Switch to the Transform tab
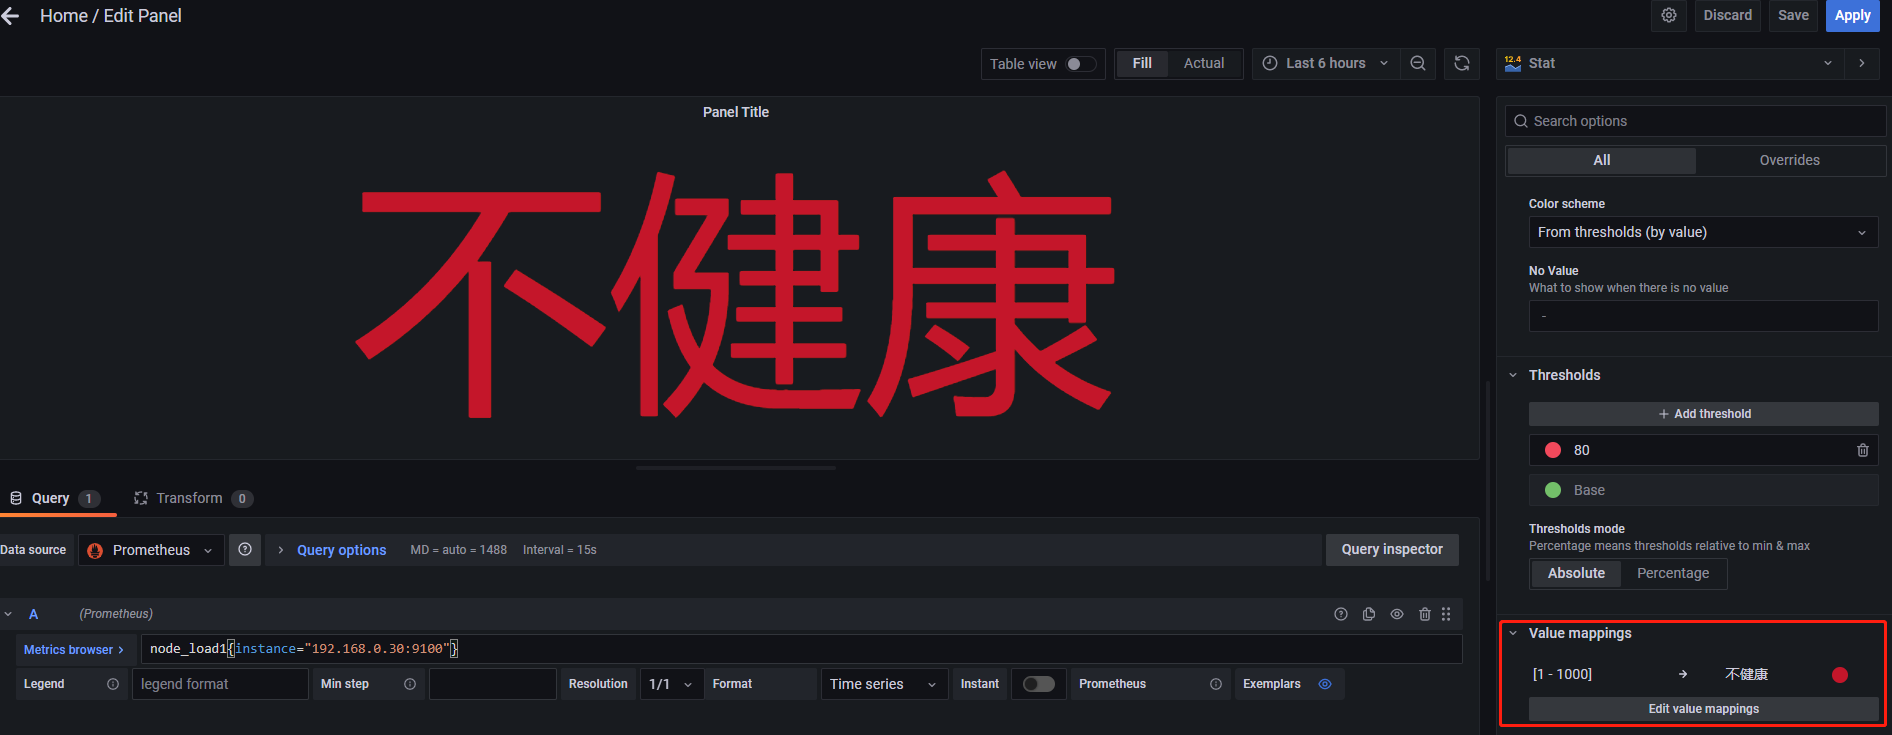1892x735 pixels. coord(189,498)
